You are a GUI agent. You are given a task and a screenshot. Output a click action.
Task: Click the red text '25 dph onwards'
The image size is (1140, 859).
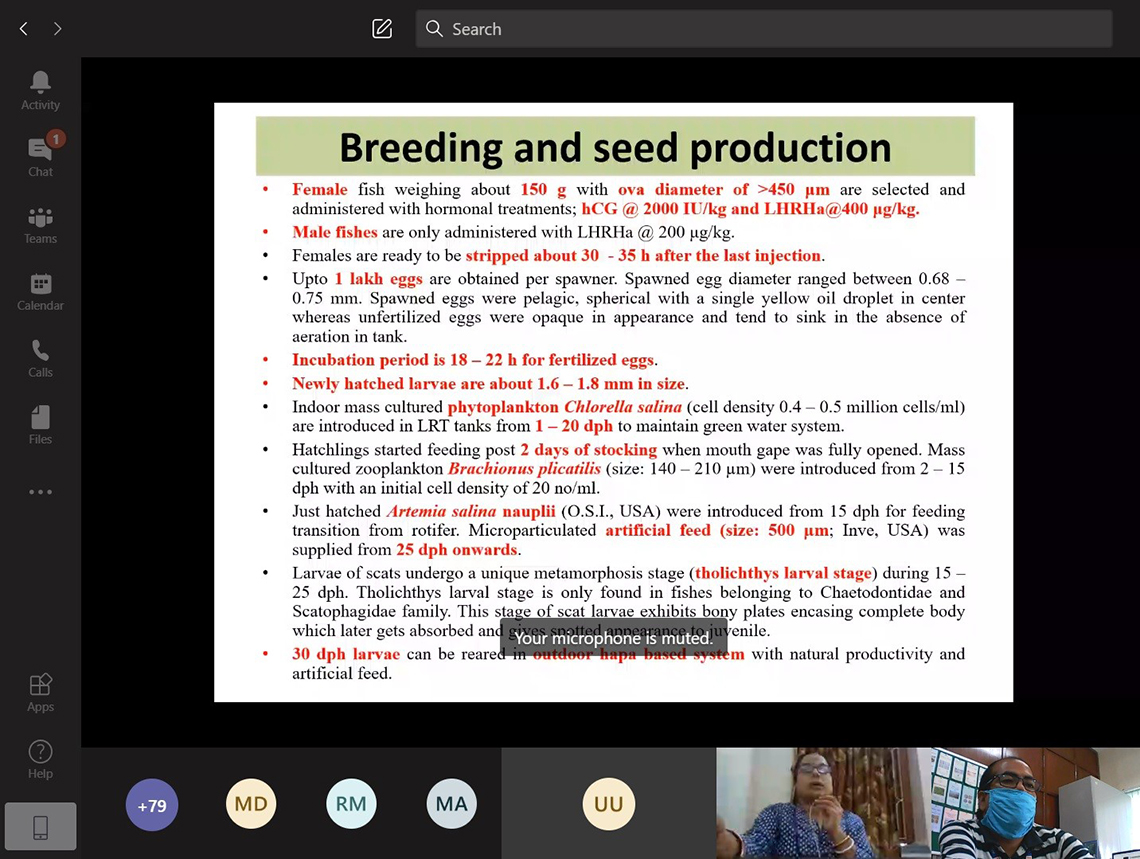coord(457,549)
